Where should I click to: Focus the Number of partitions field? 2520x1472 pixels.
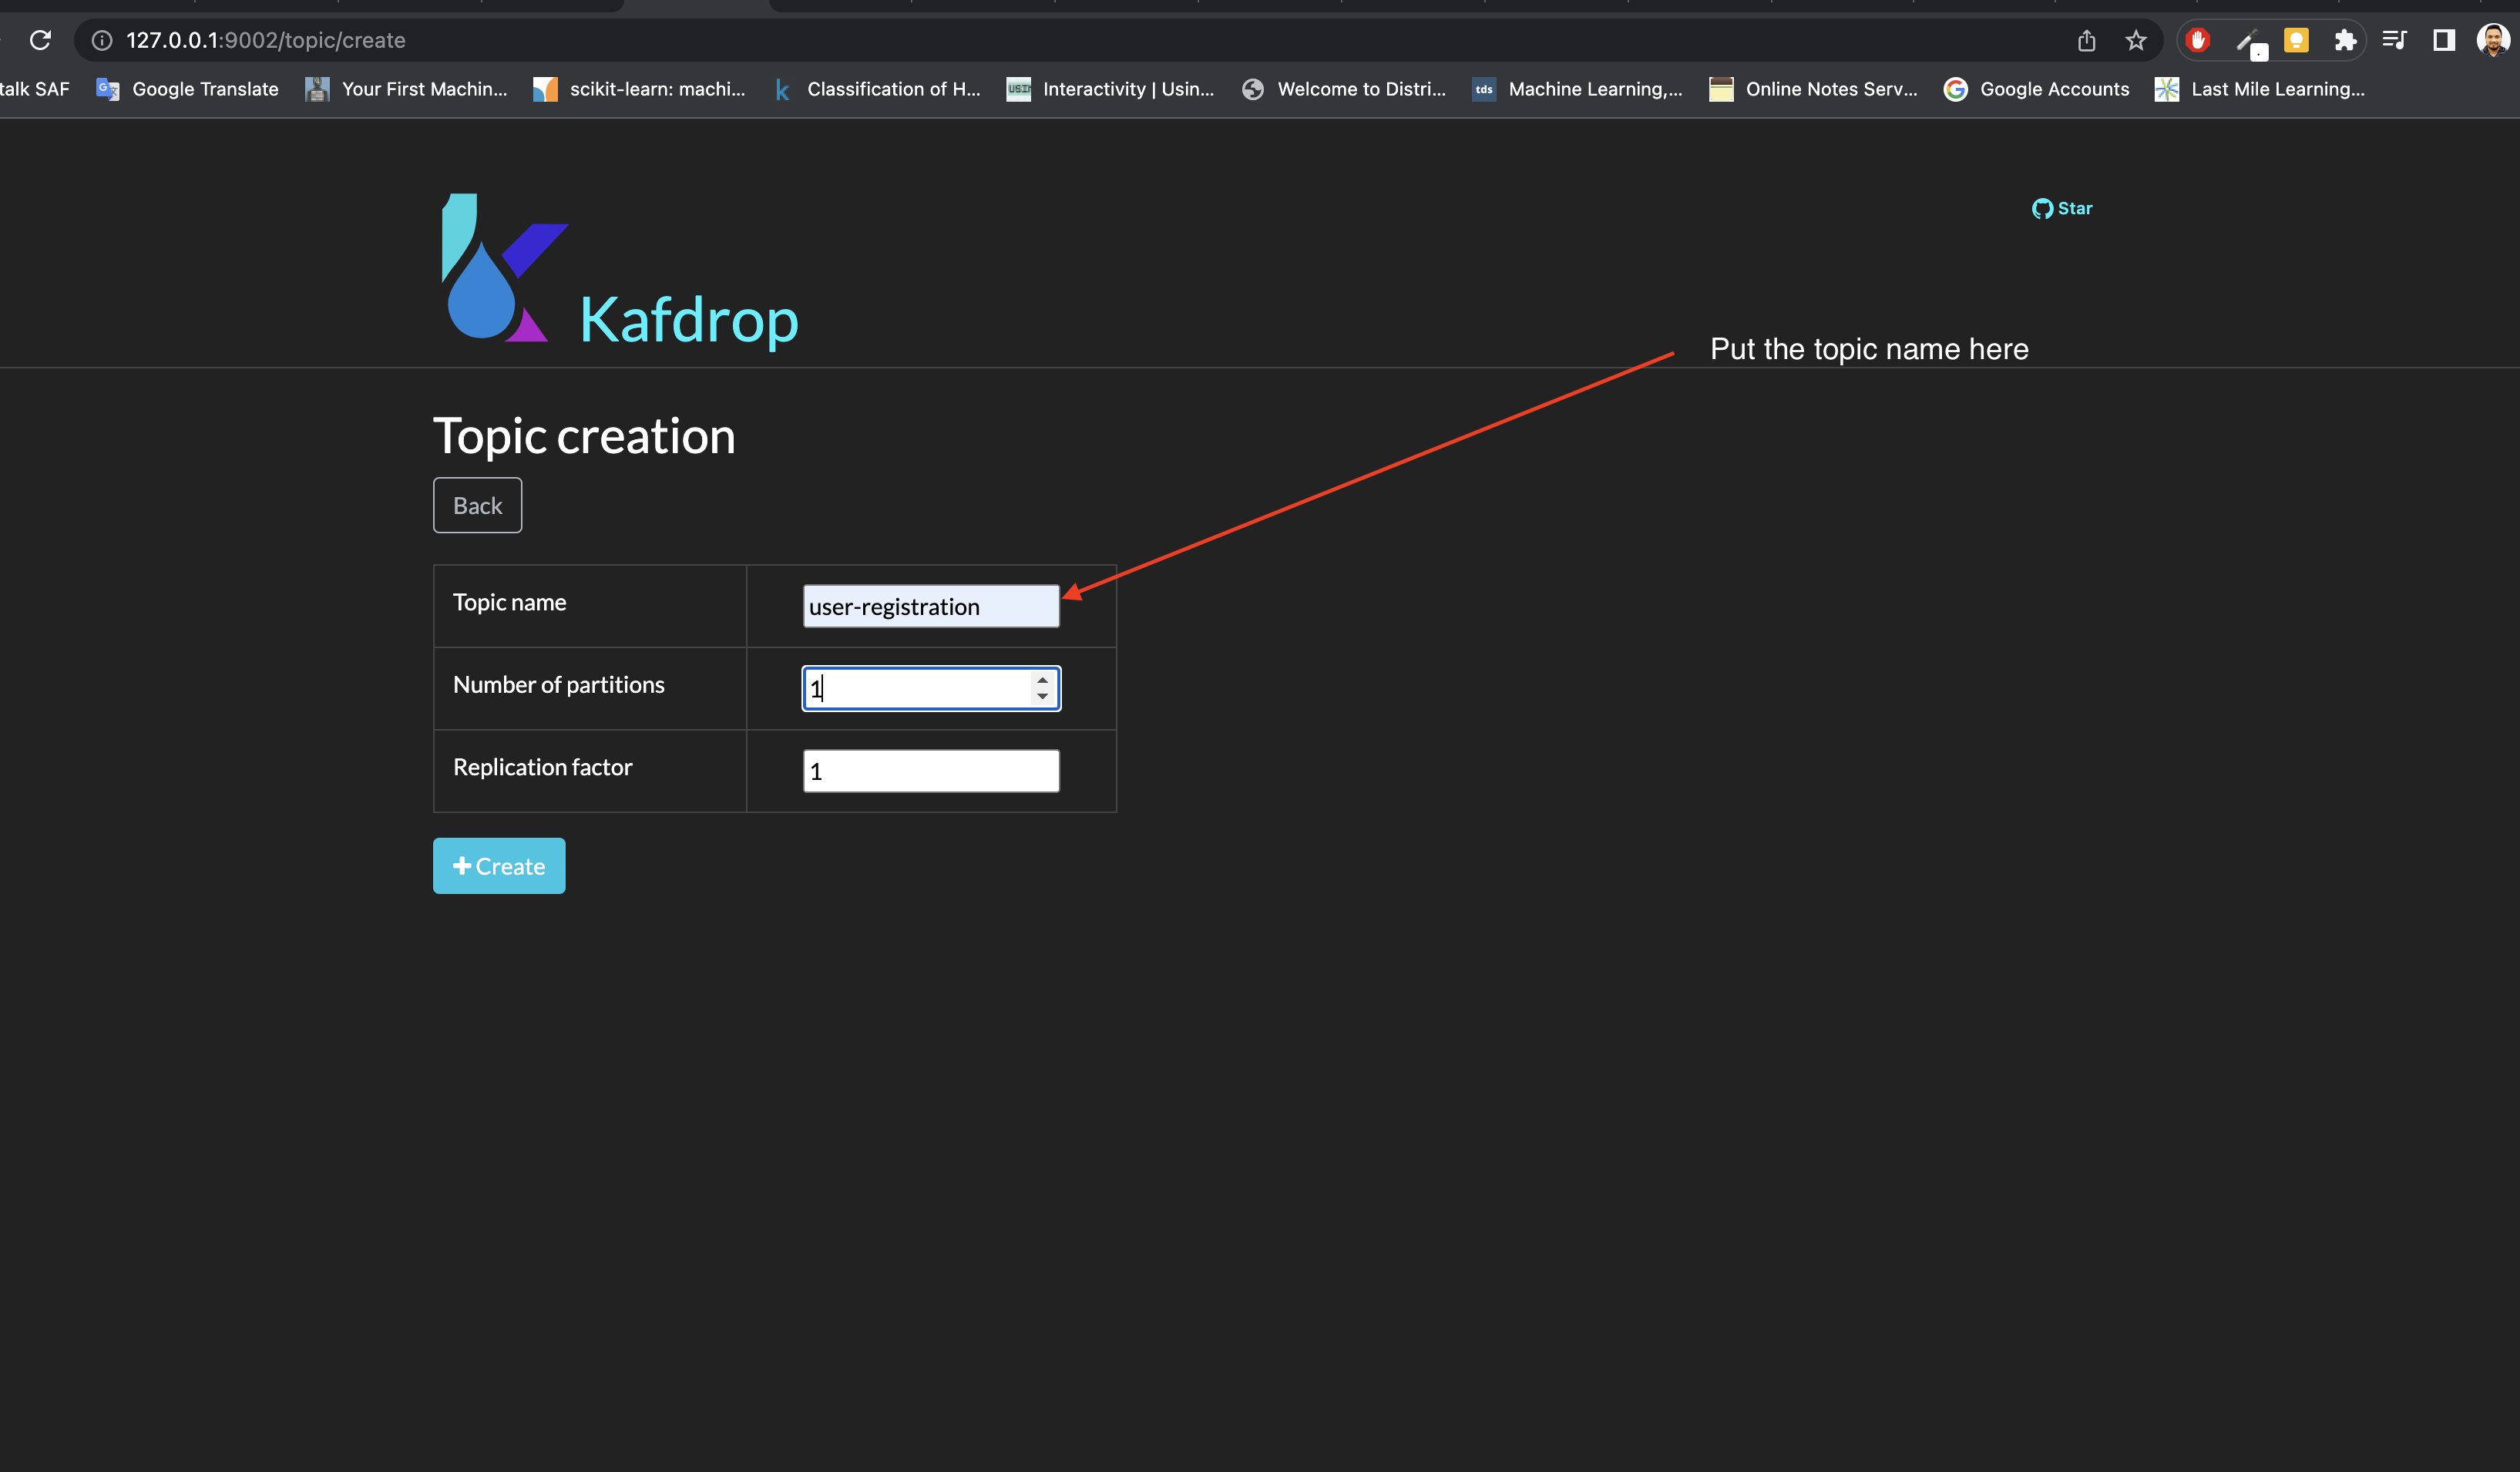[930, 688]
